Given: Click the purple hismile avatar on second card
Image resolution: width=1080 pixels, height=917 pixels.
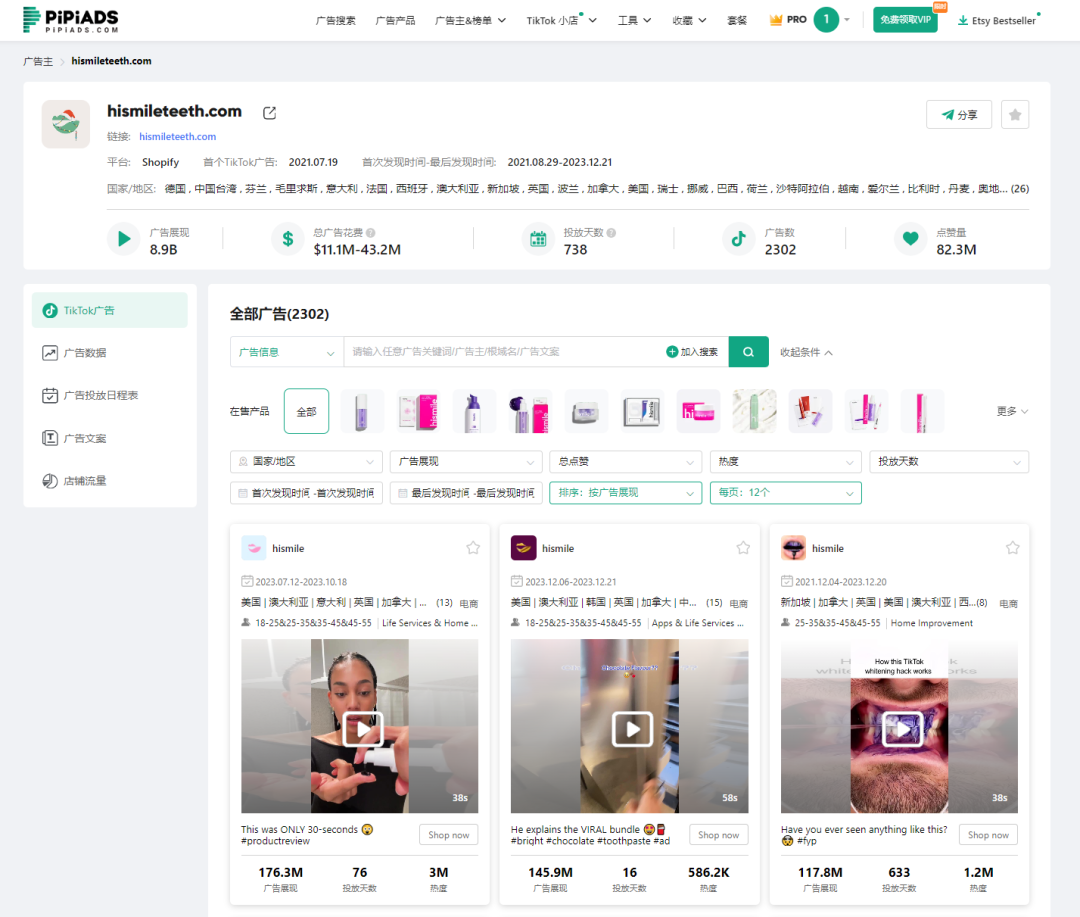Looking at the screenshot, I should click(523, 548).
